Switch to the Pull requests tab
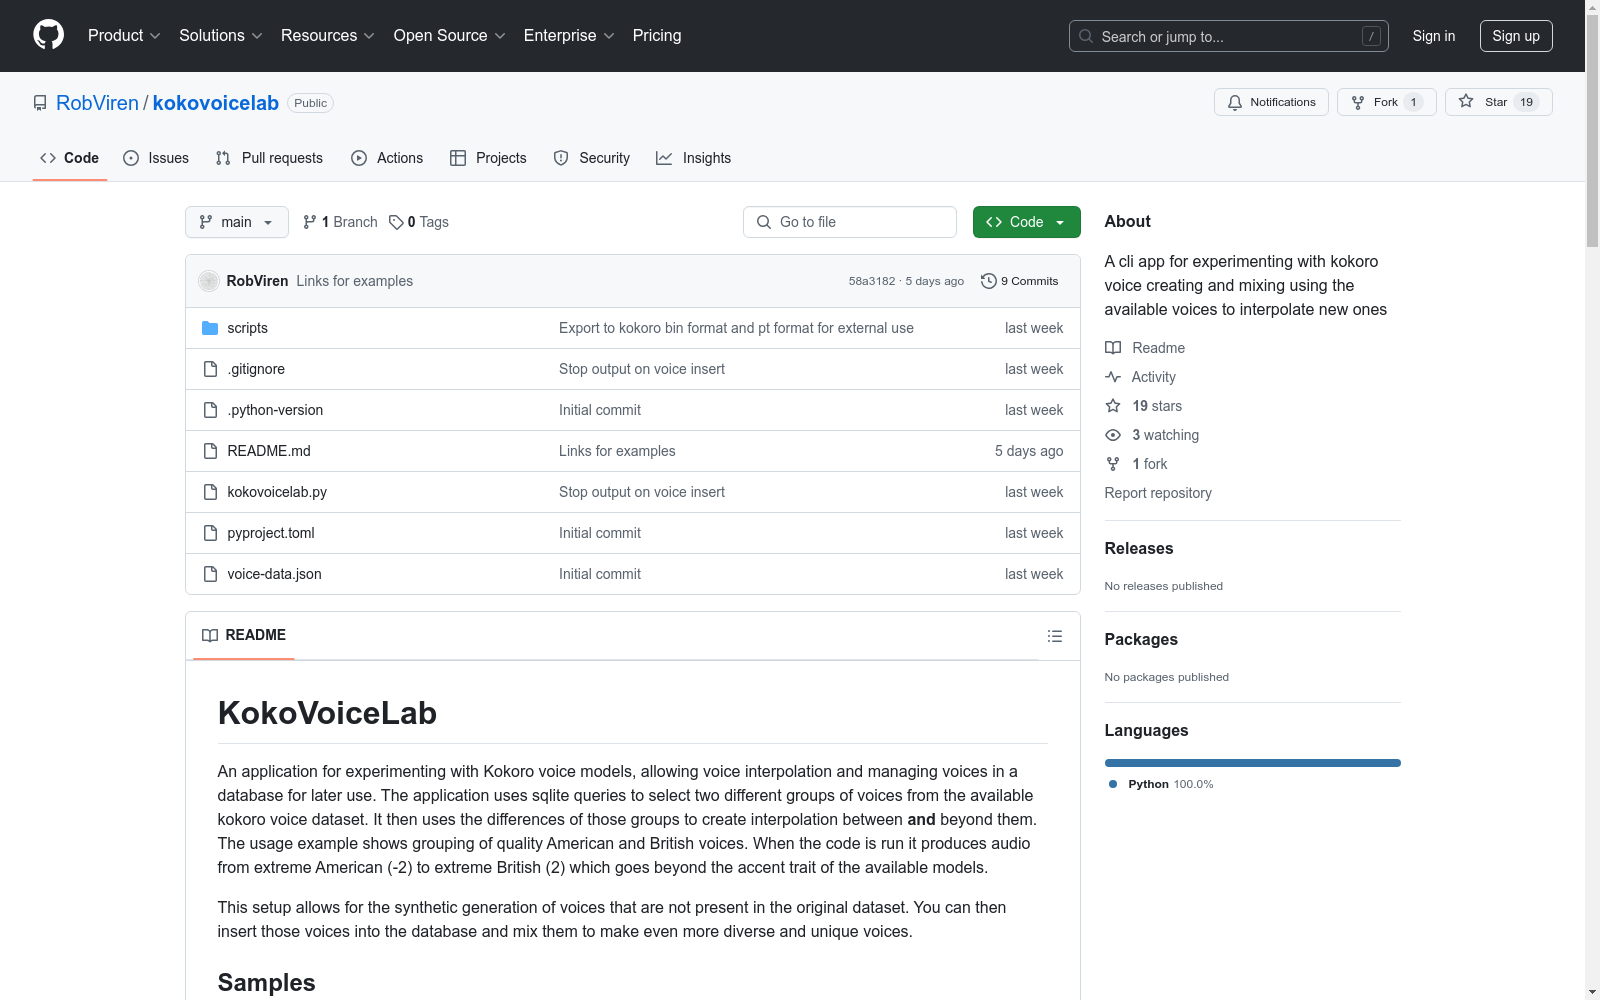The image size is (1600, 1000). (x=269, y=158)
